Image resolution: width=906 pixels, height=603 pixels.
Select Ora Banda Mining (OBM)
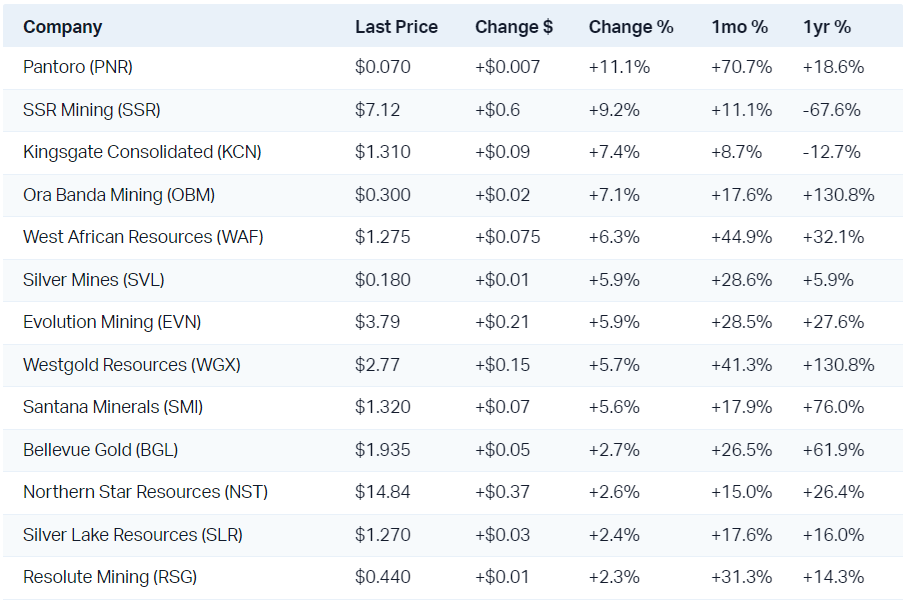click(119, 195)
